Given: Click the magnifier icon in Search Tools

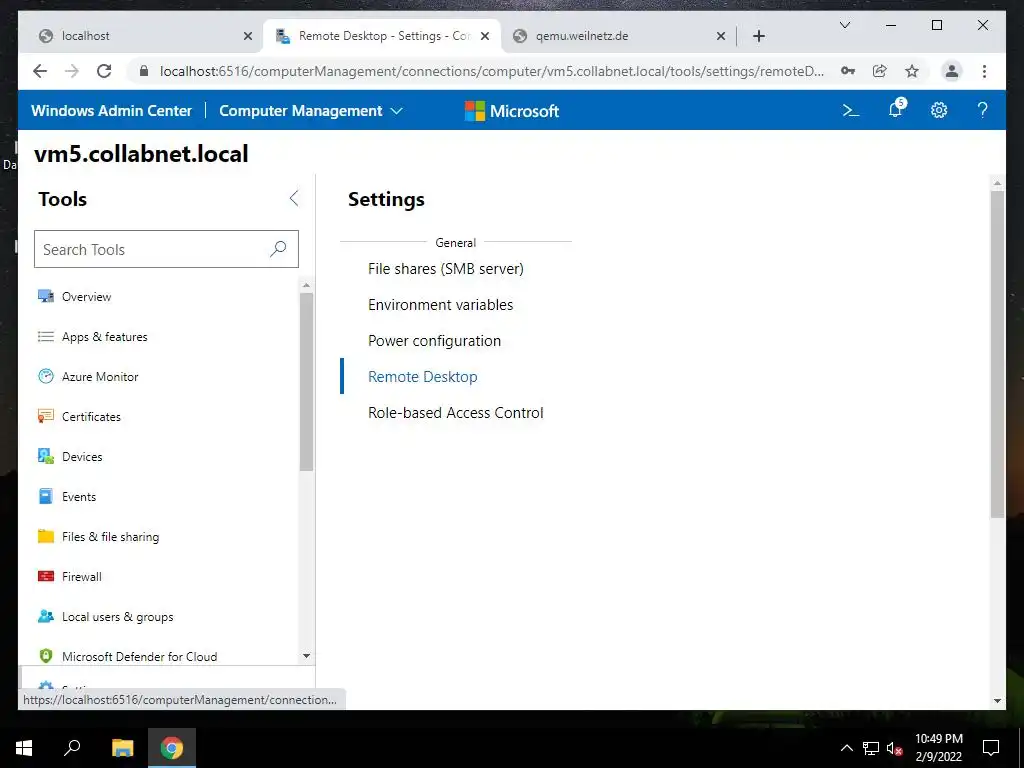Looking at the screenshot, I should click(x=278, y=249).
